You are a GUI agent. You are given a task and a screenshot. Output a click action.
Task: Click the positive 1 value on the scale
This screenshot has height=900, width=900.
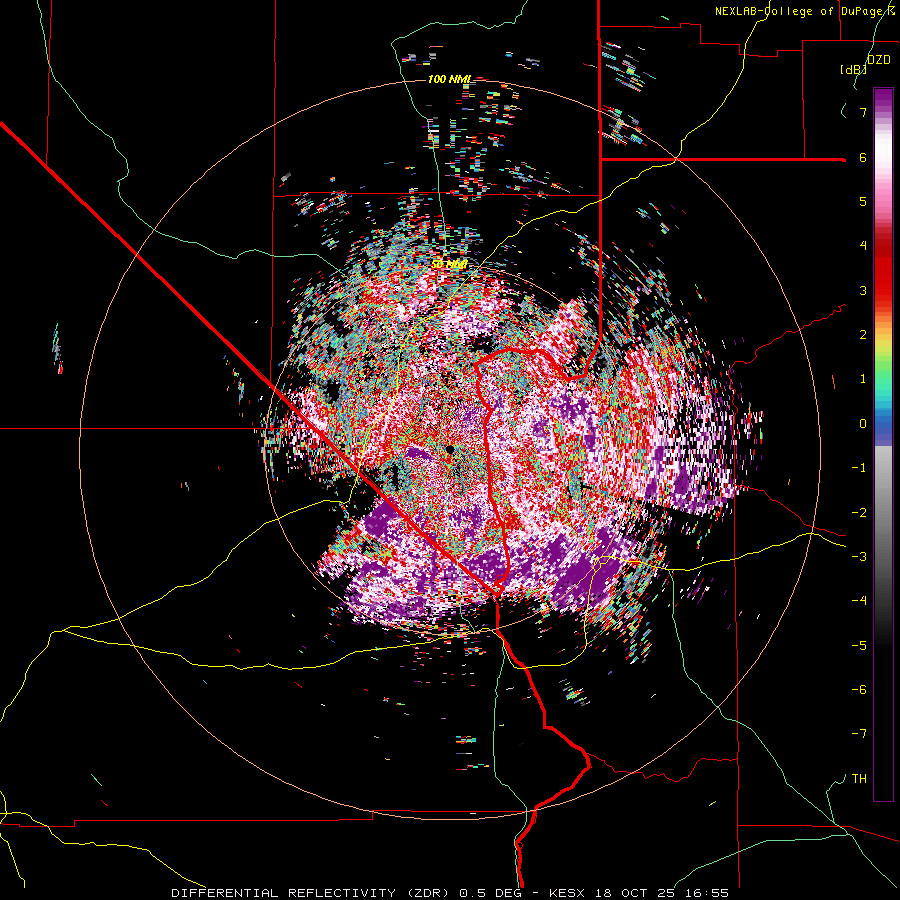(x=863, y=379)
